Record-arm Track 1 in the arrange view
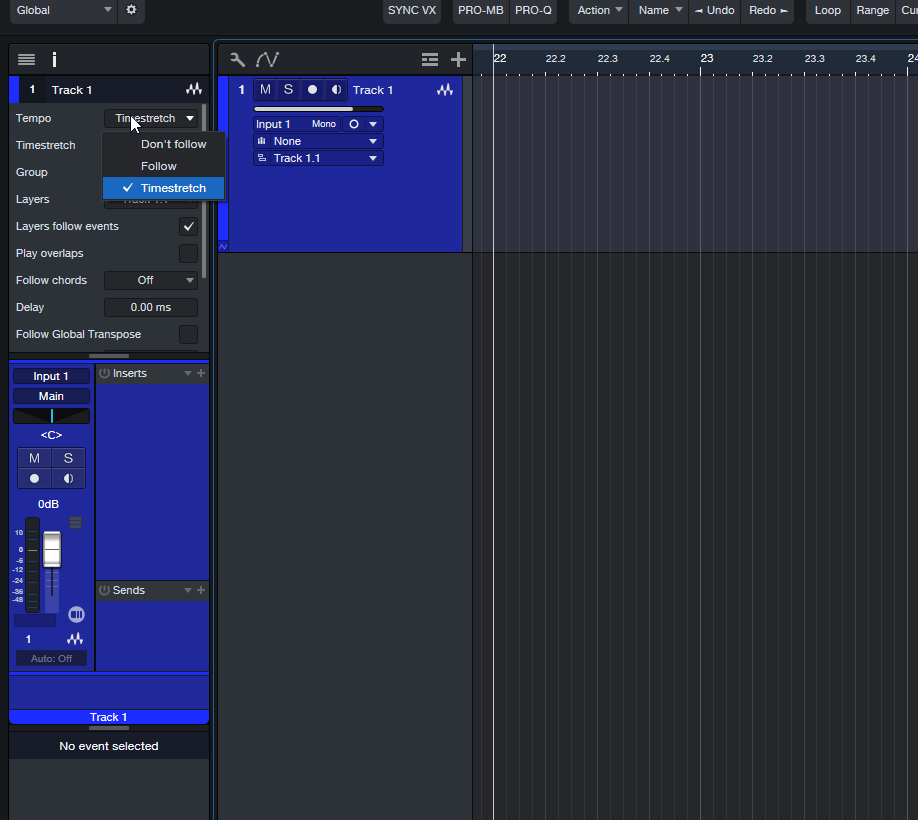 click(x=312, y=90)
